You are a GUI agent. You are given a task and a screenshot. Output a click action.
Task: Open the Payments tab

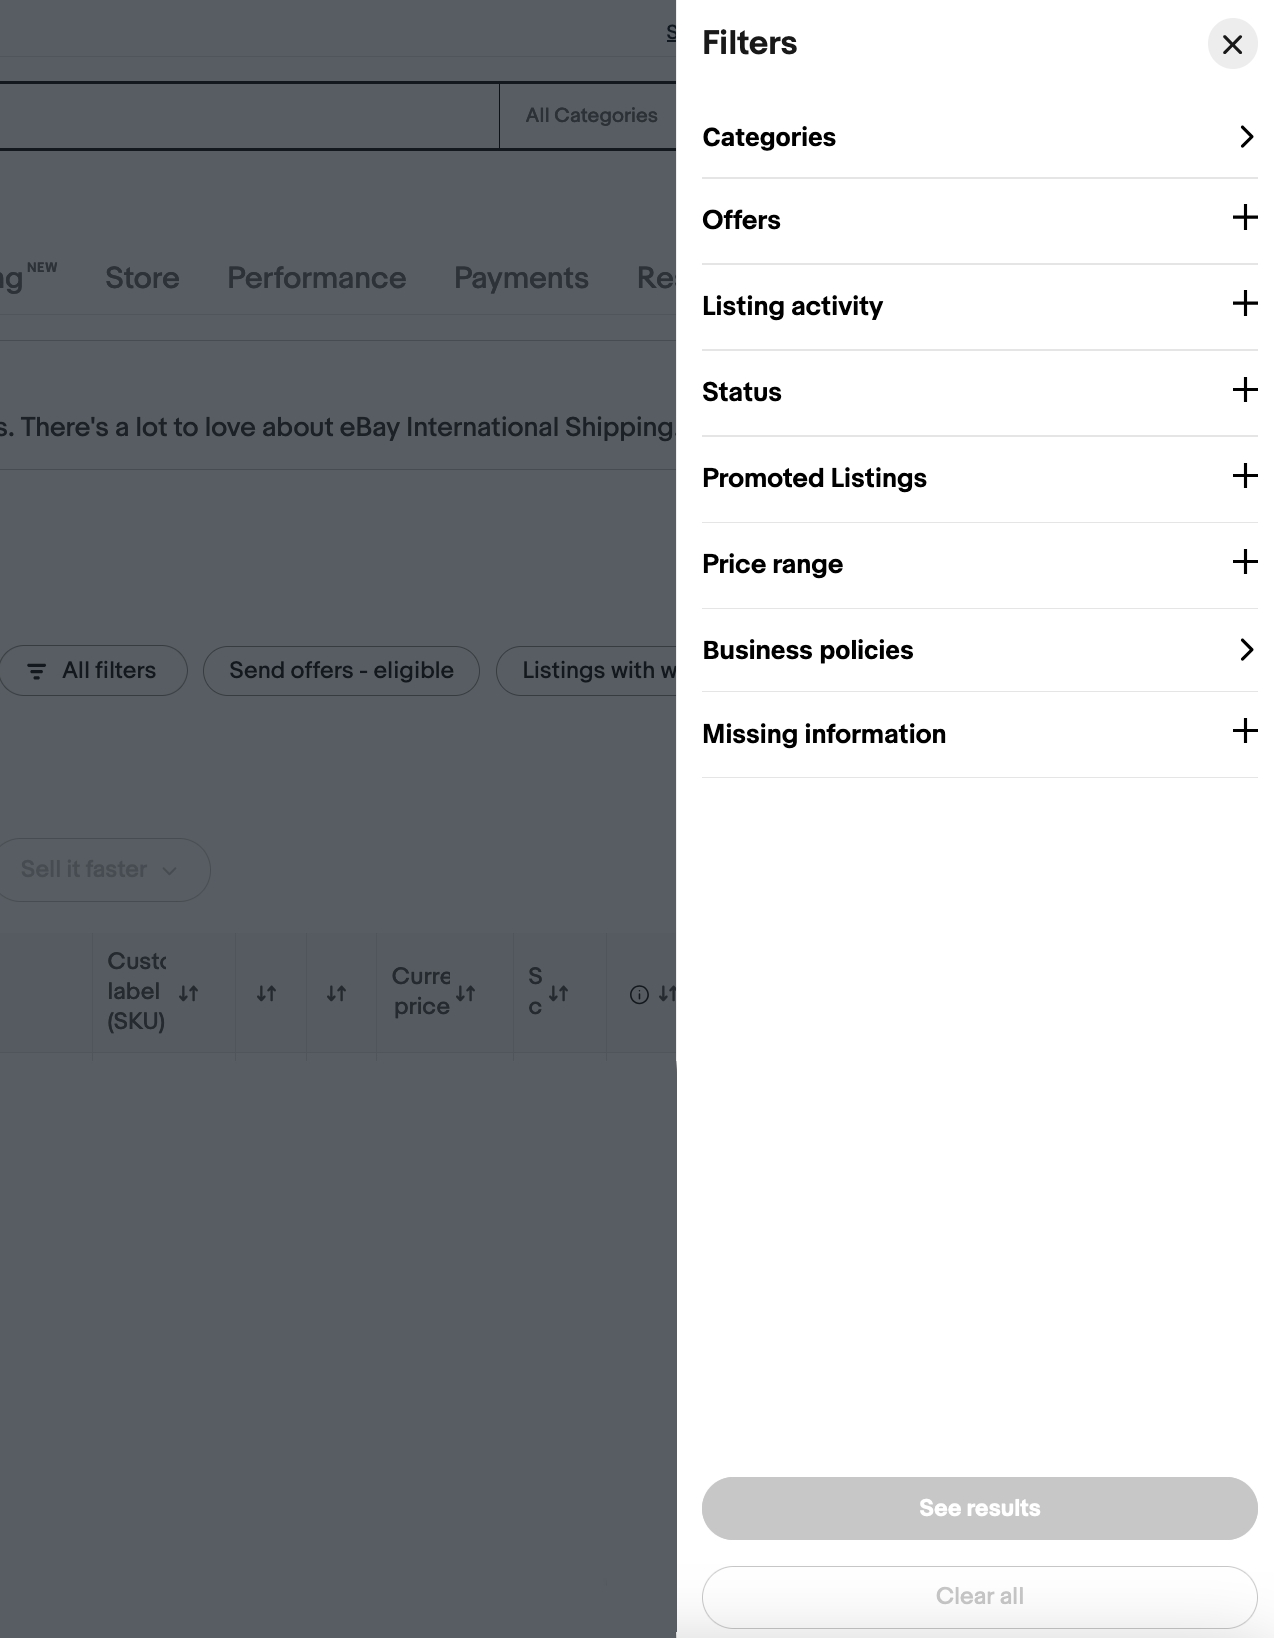[x=521, y=278]
